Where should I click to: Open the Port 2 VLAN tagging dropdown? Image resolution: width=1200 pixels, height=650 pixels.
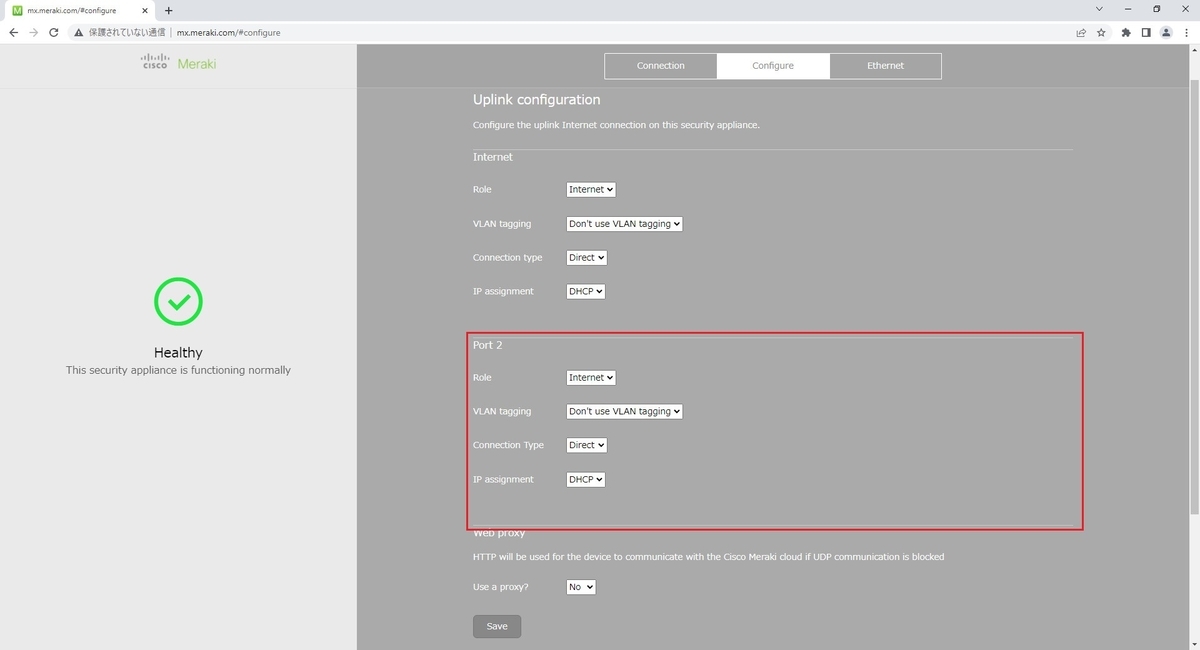coord(623,411)
